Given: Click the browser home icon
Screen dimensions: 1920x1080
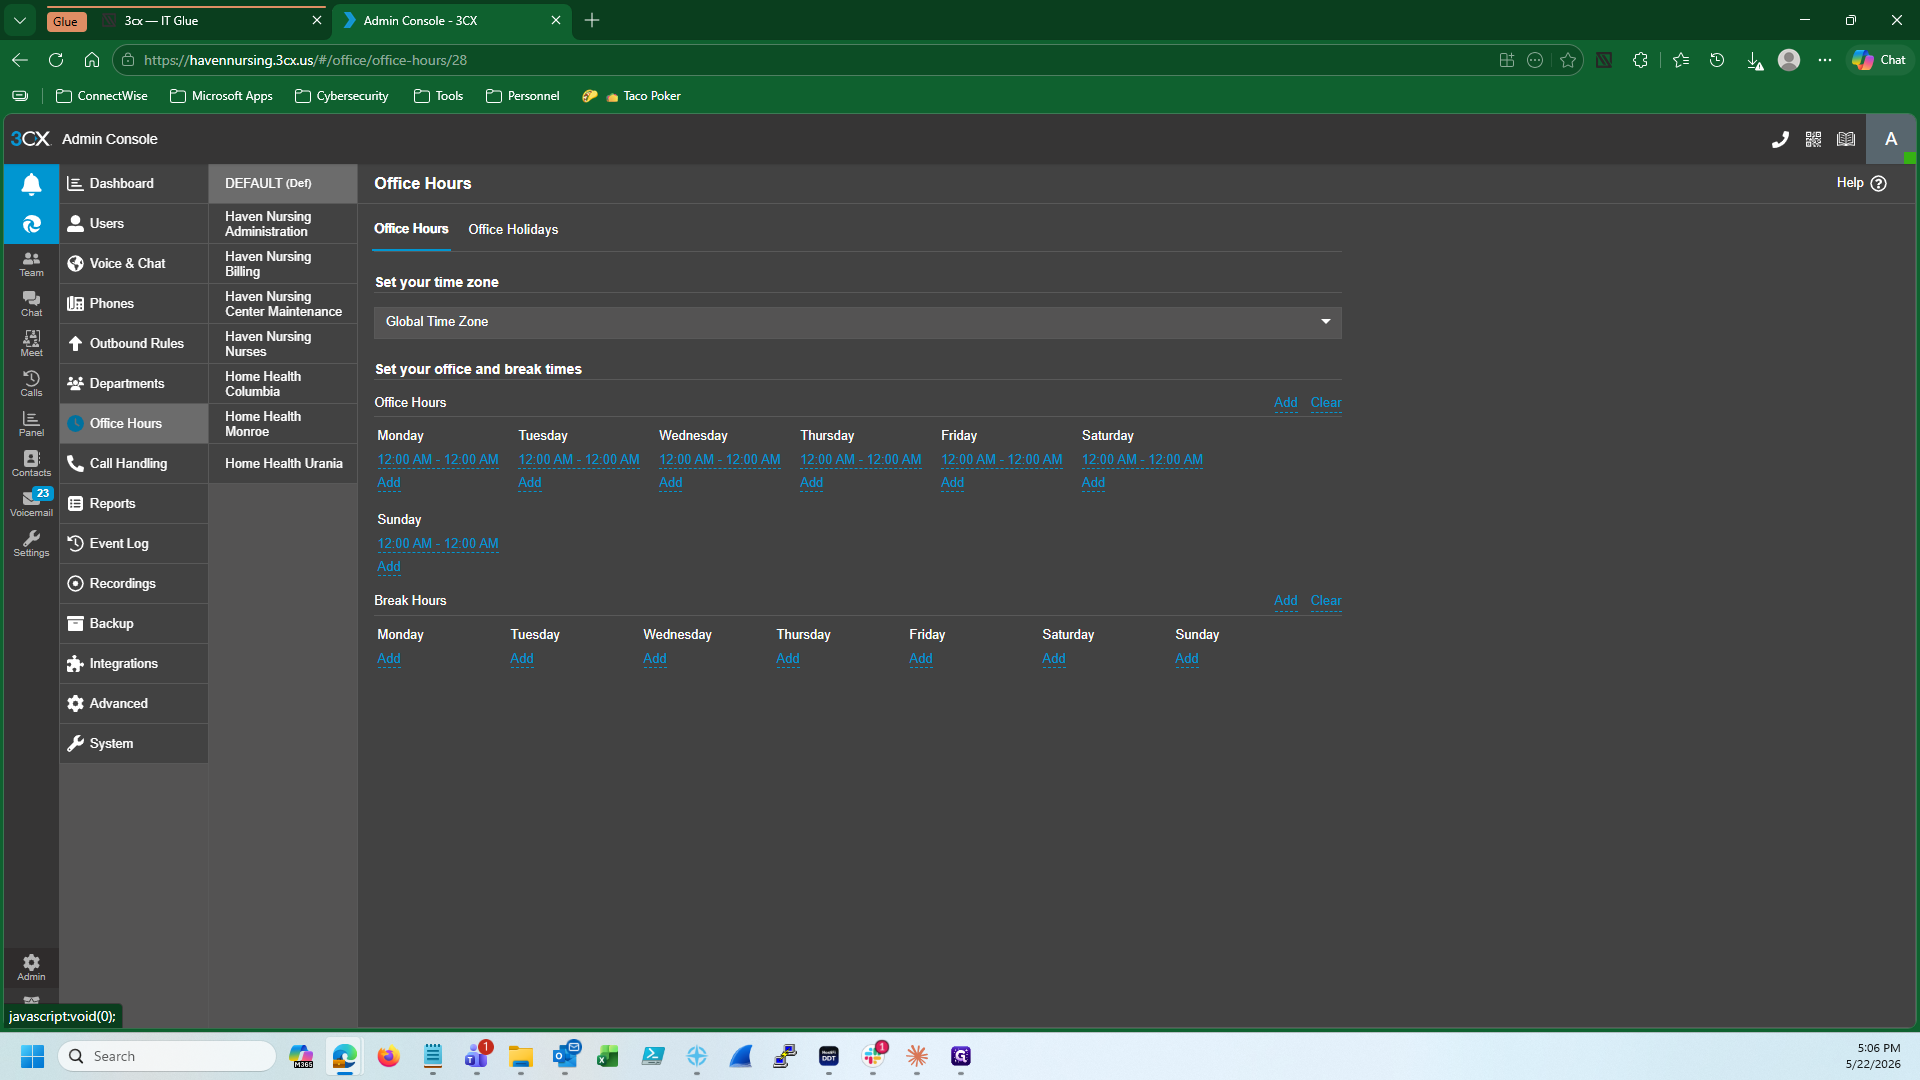Looking at the screenshot, I should click(92, 60).
